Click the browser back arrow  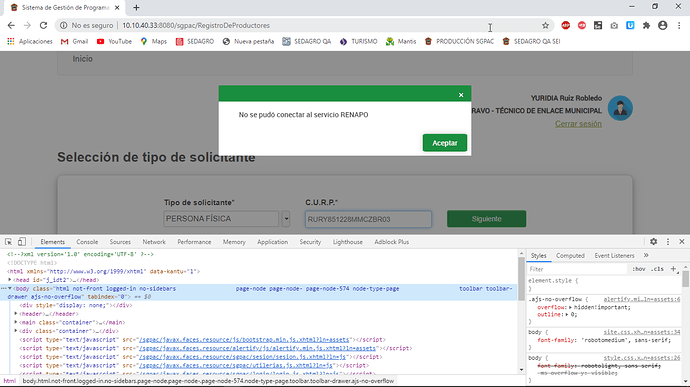[11, 26]
